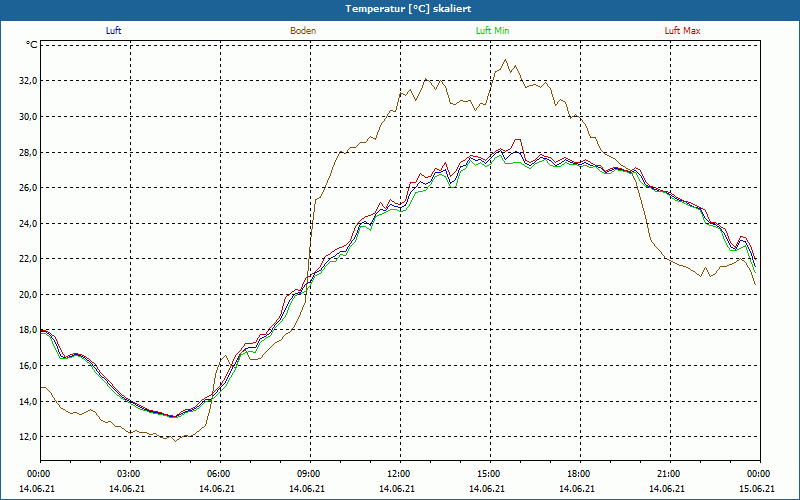
Task: Click the 28,0 y-axis value
Action: point(28,152)
